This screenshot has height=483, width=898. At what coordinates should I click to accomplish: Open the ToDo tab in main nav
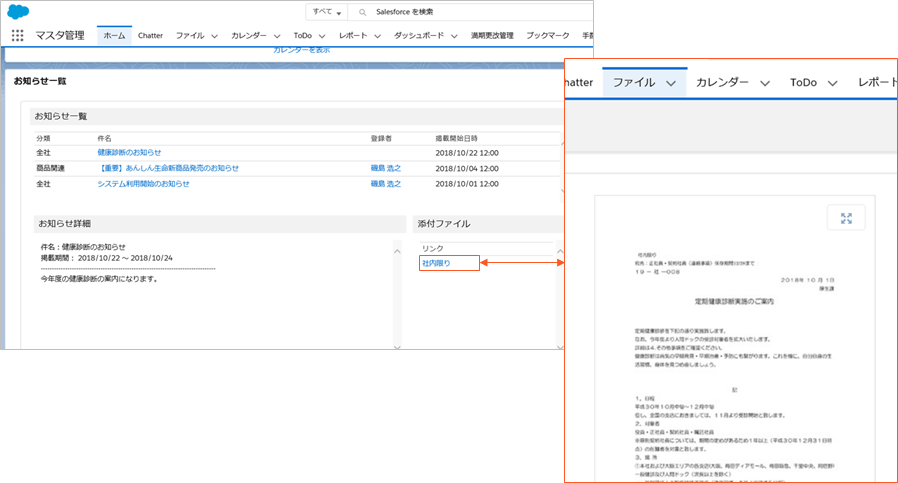point(302,36)
